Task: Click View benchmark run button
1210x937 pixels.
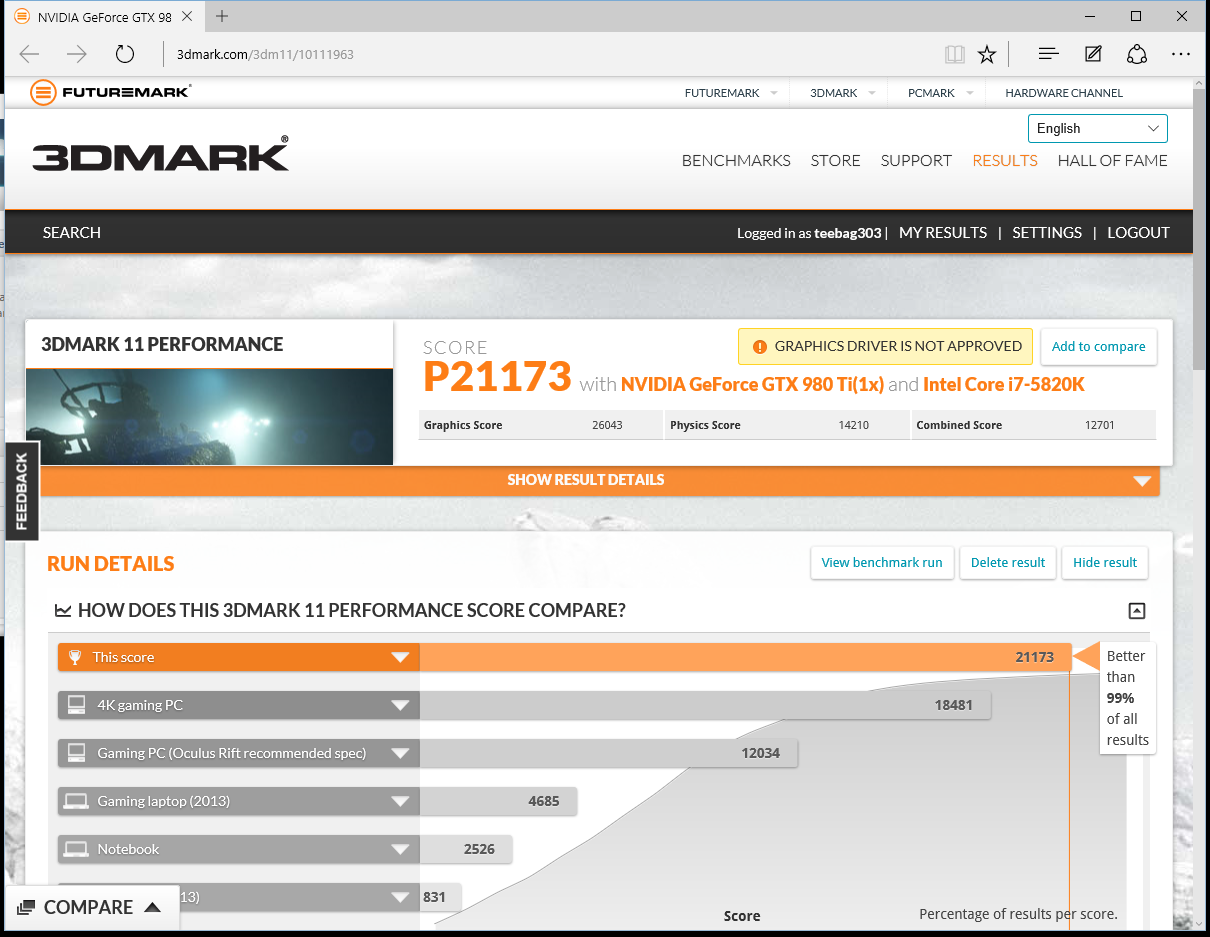Action: pyautogui.click(x=882, y=562)
